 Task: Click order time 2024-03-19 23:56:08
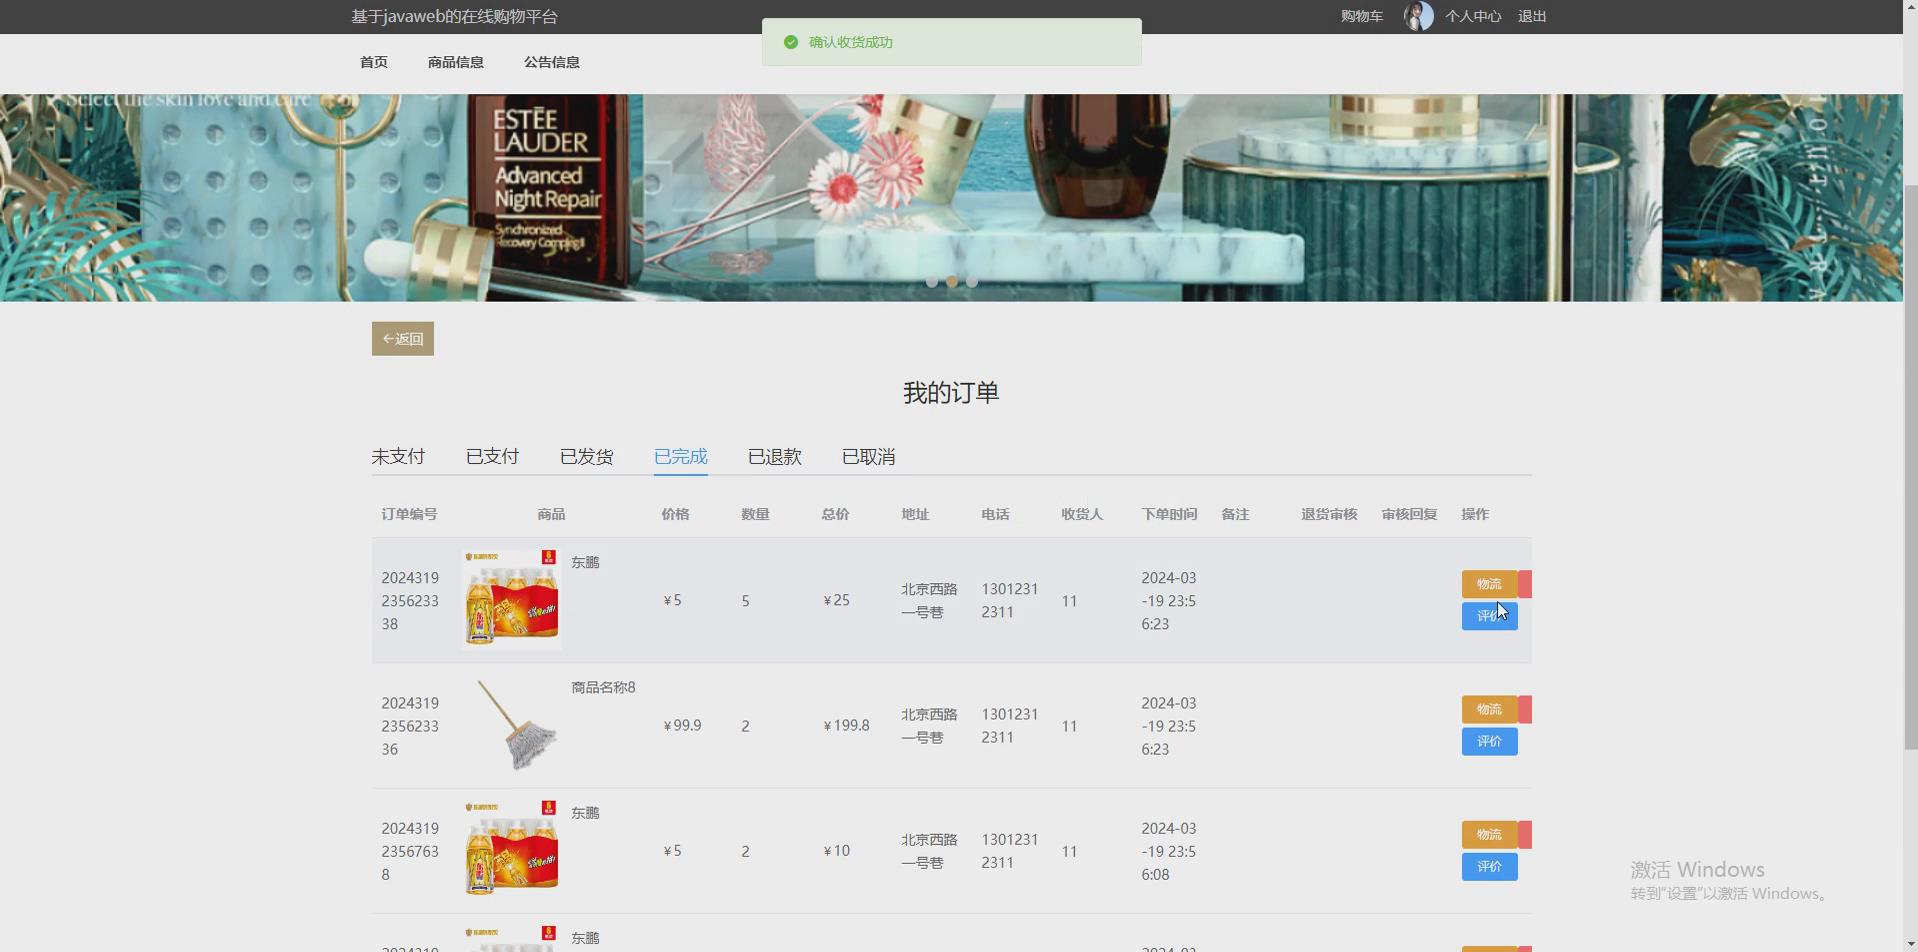click(1169, 851)
